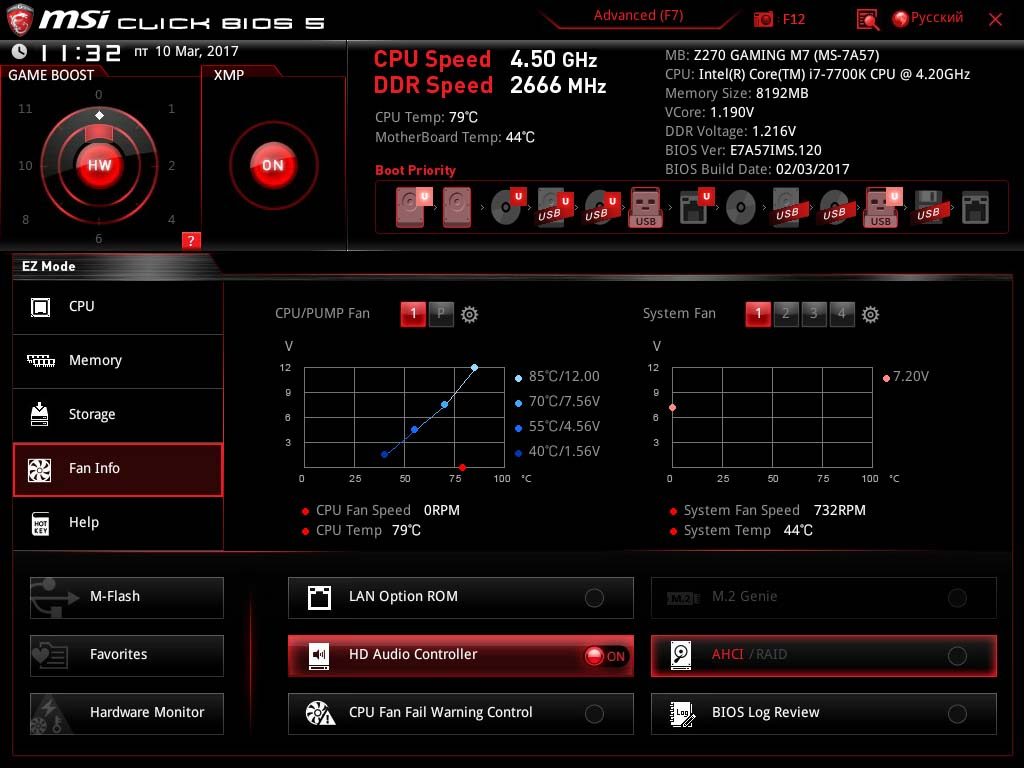
Task: Toggle the XMP ON button
Action: pos(273,165)
